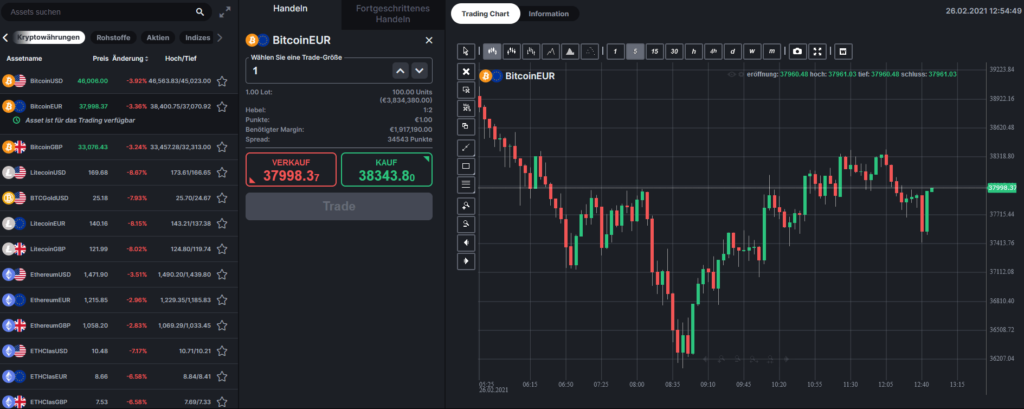1024x409 pixels.
Task: Favorite EthereumUSD with its star
Action: pyautogui.click(x=222, y=274)
